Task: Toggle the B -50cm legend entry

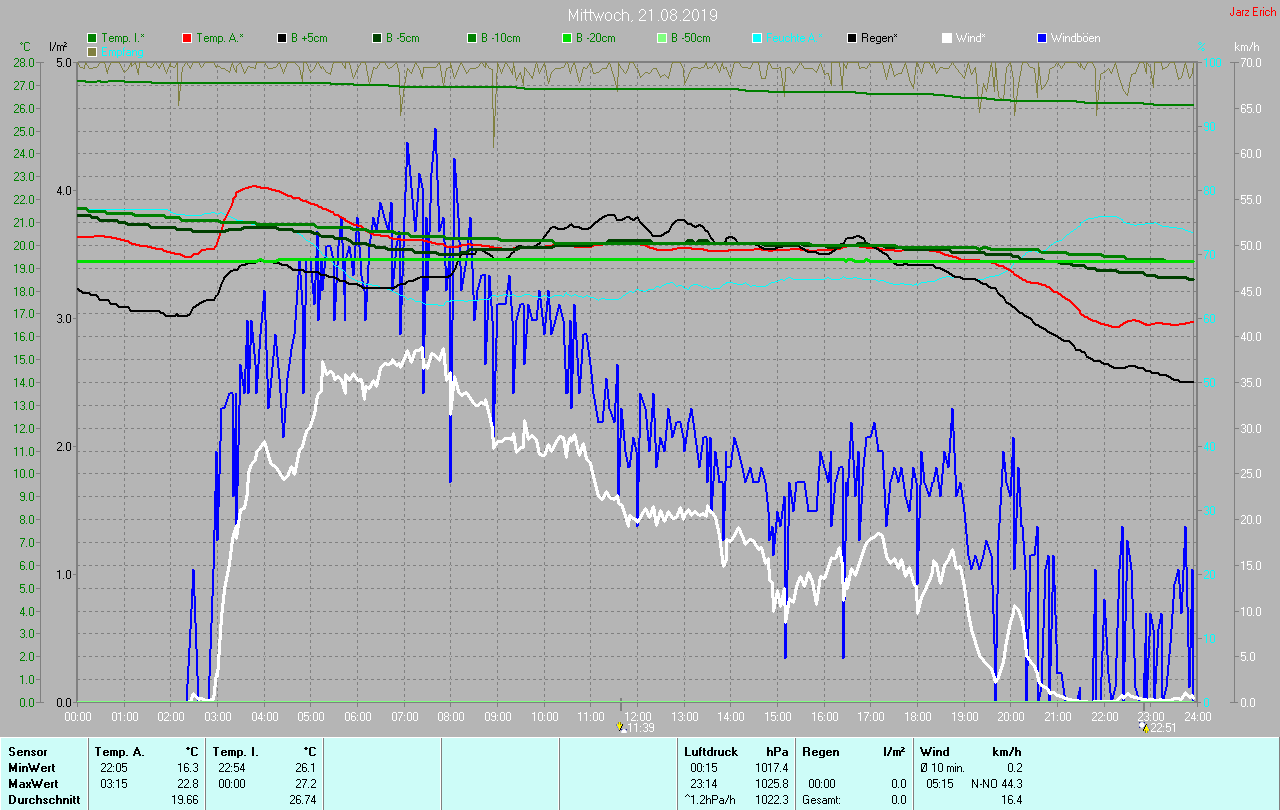Action: [662, 38]
